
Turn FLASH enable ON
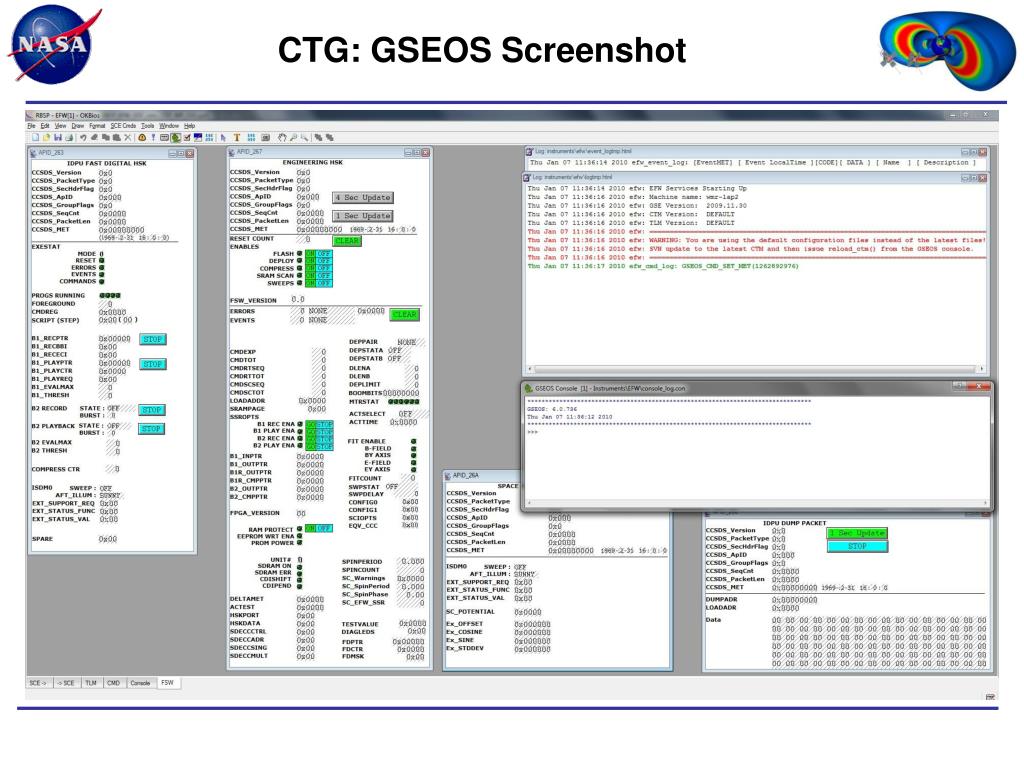[x=311, y=253]
